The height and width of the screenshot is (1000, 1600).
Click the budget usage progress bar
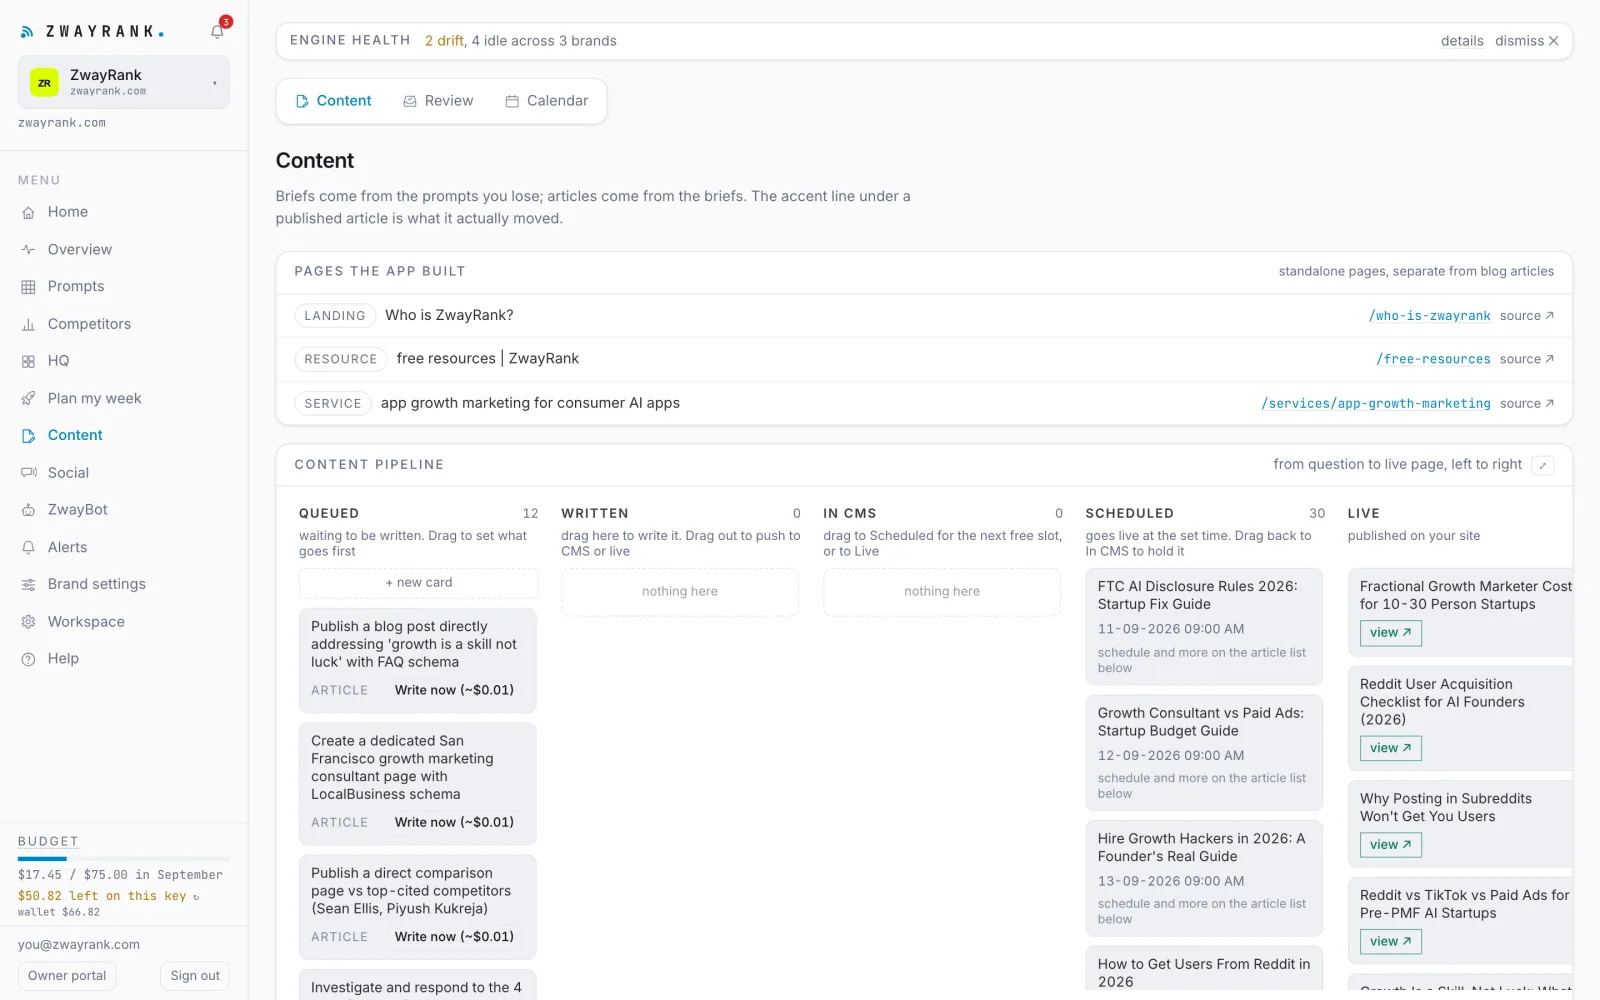coord(124,859)
